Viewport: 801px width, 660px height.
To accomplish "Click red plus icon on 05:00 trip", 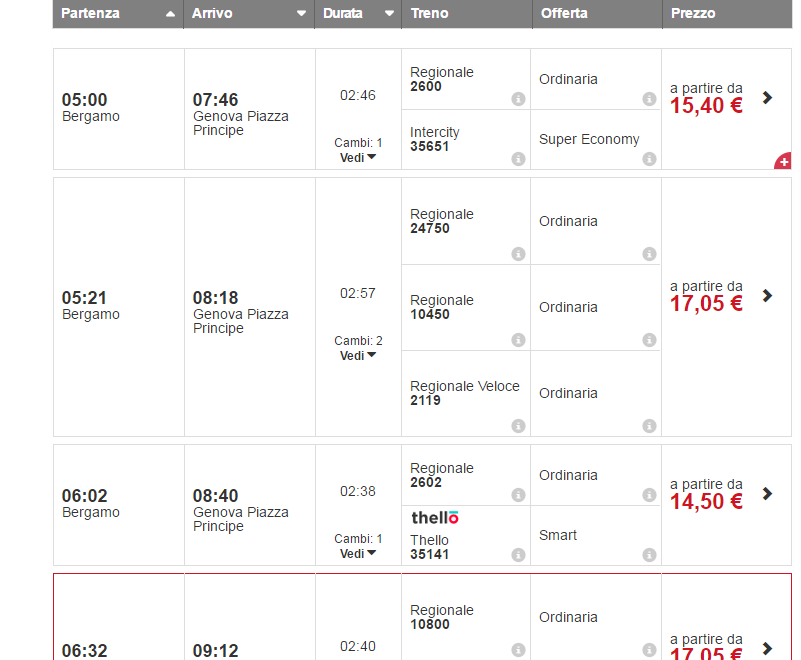I will [783, 161].
